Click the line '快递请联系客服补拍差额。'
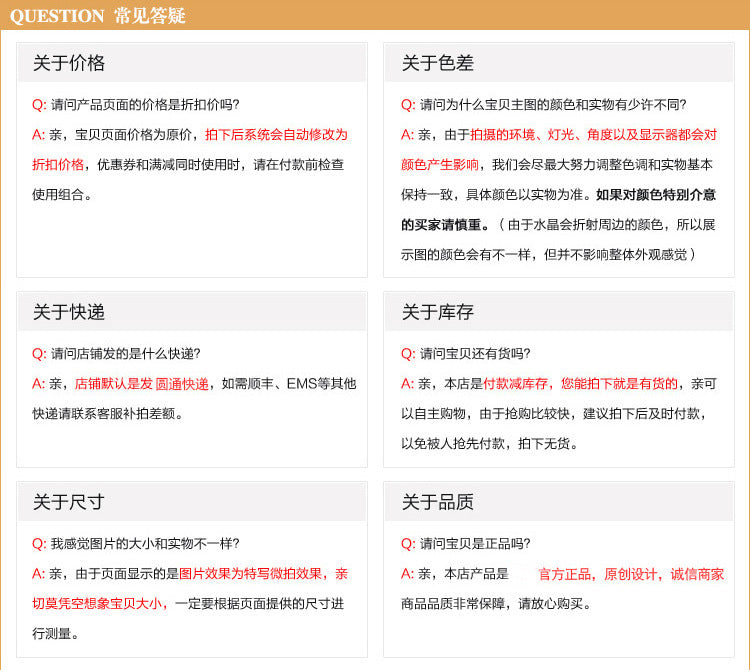The width and height of the screenshot is (750, 670). (x=108, y=414)
